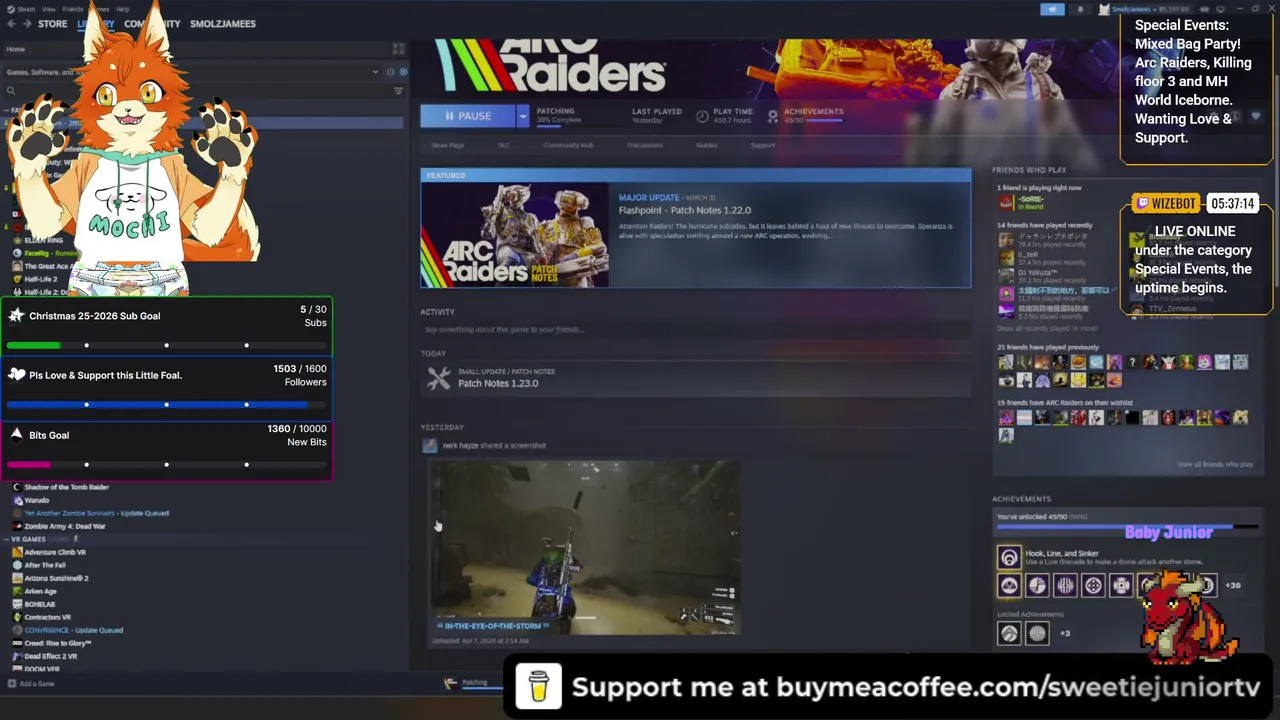Open the SMOLZJAMEES profile menu in header
Viewport: 1280px width, 720px height.
(x=223, y=24)
